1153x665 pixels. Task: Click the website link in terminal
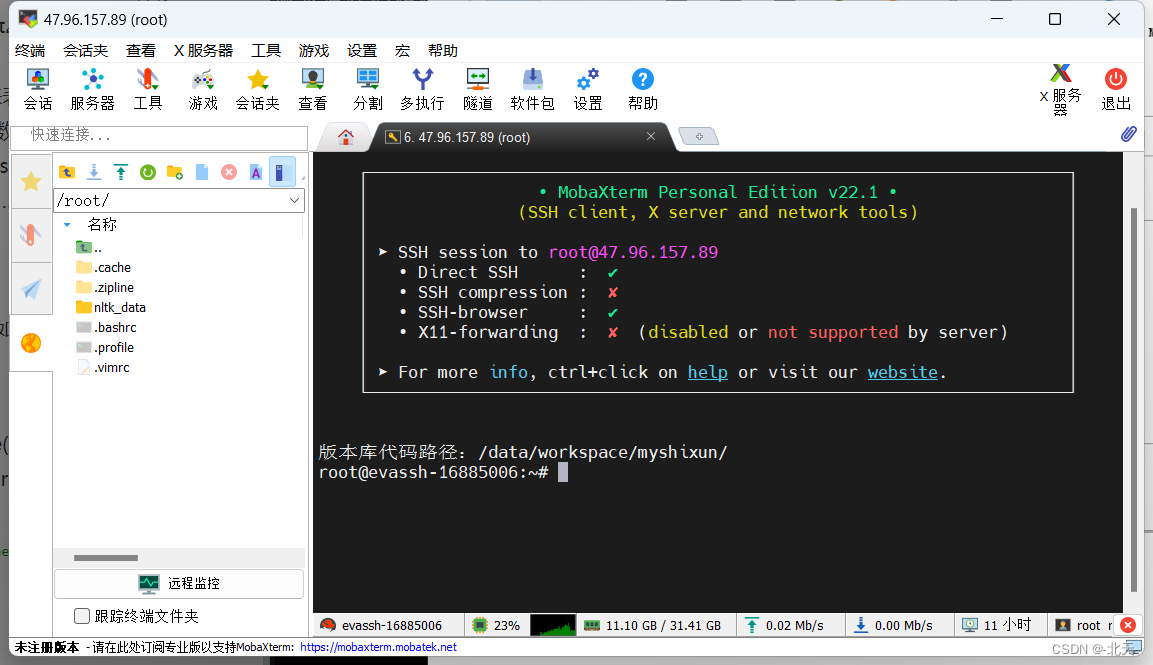pyautogui.click(x=903, y=372)
